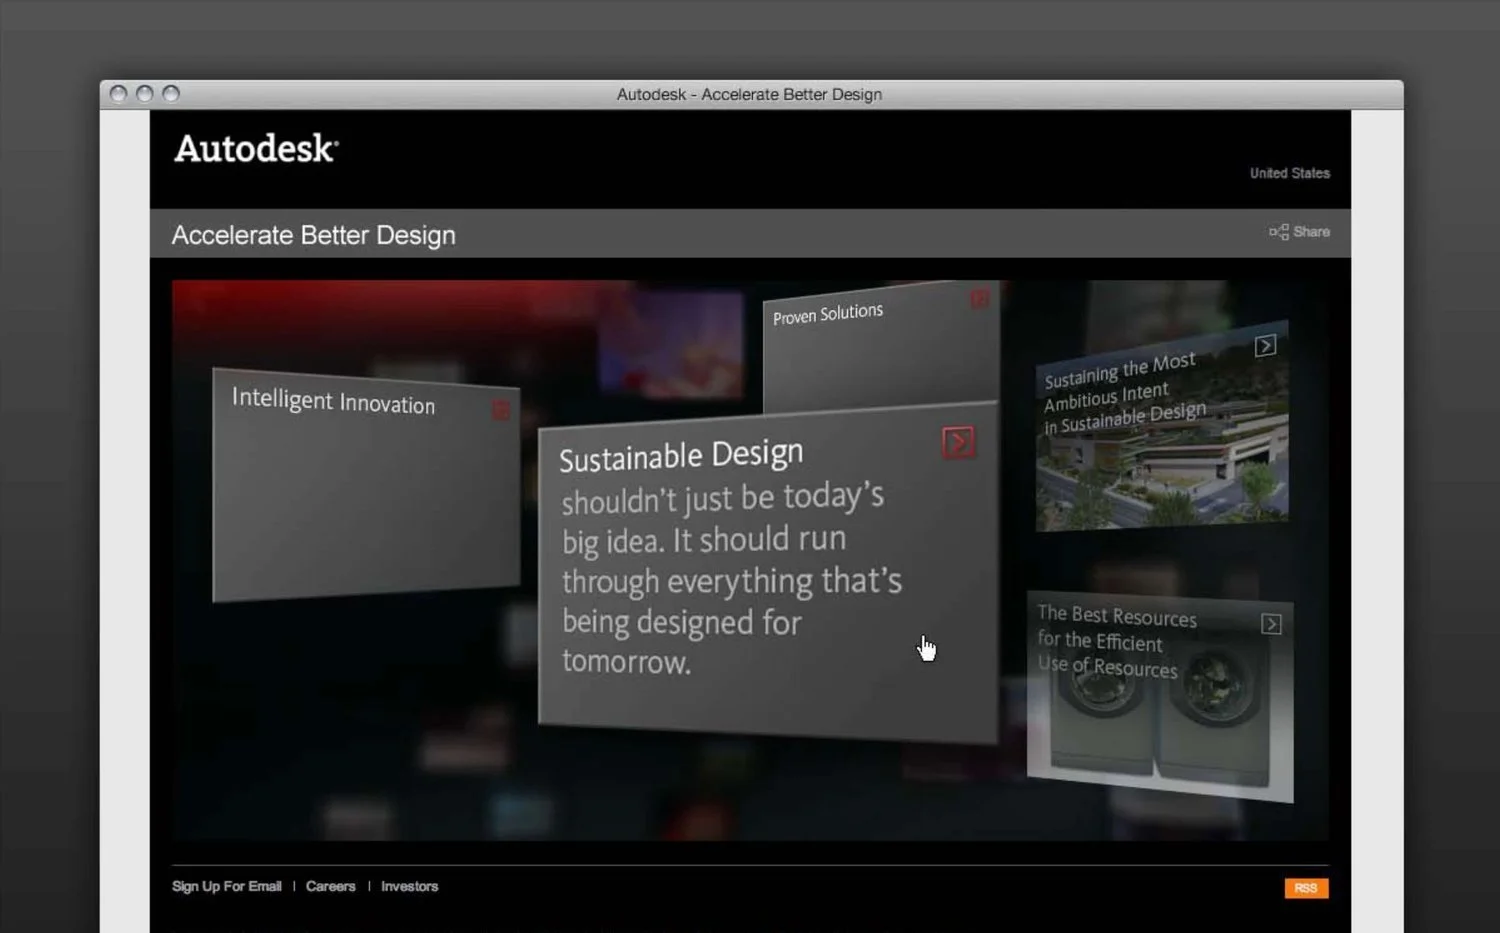Open the washing machines thumbnail card
Screen dimensions: 1500x933
click(x=1160, y=697)
